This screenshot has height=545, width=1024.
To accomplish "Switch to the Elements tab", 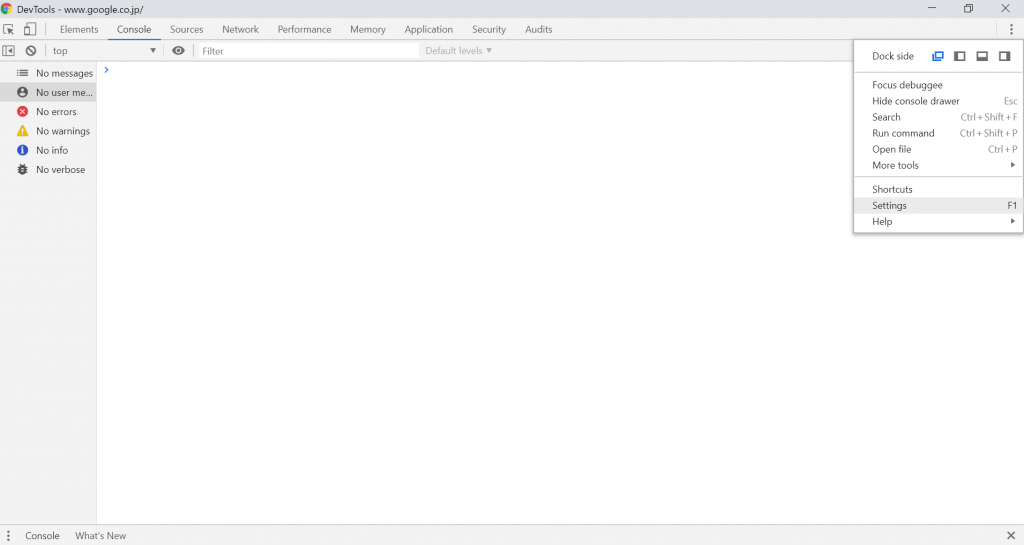I will tap(79, 29).
